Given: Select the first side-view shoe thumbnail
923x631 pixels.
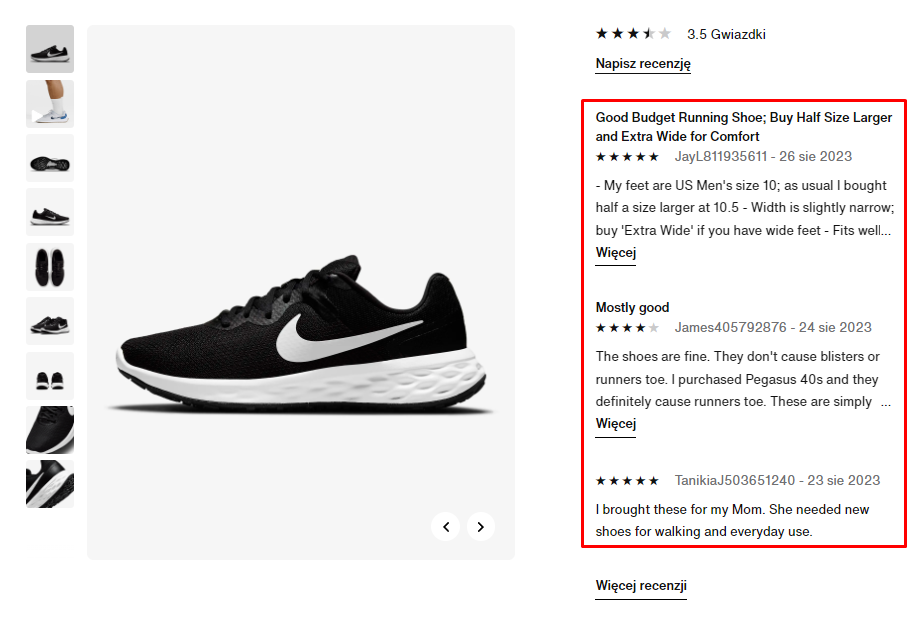Looking at the screenshot, I should pyautogui.click(x=50, y=49).
